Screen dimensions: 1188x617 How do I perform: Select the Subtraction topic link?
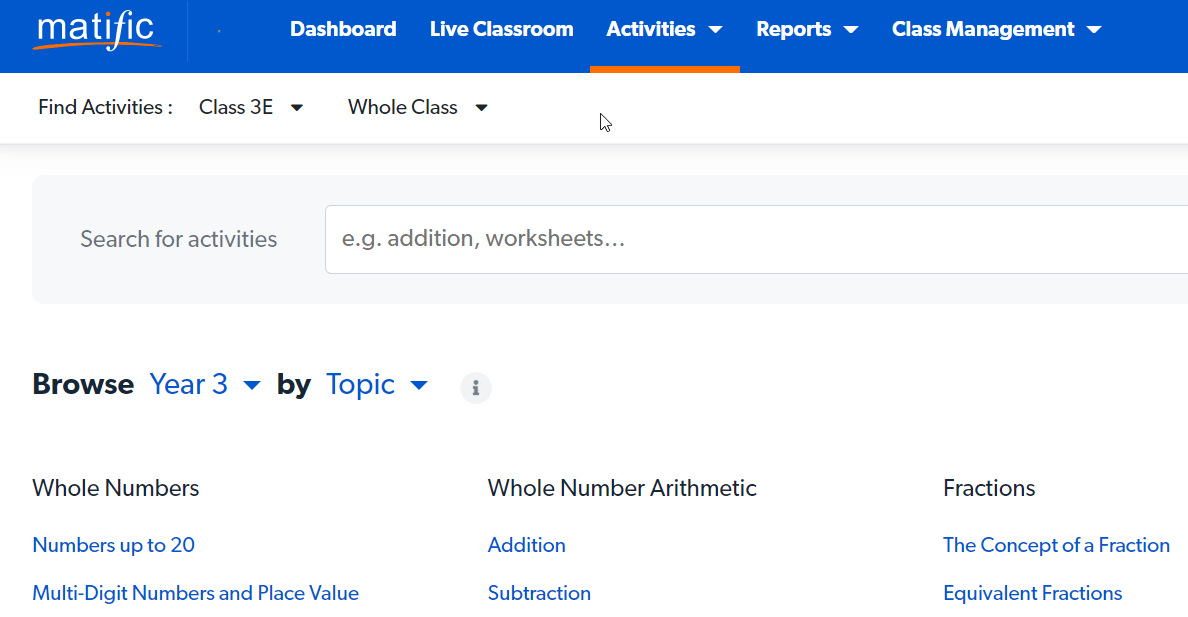pyautogui.click(x=539, y=593)
